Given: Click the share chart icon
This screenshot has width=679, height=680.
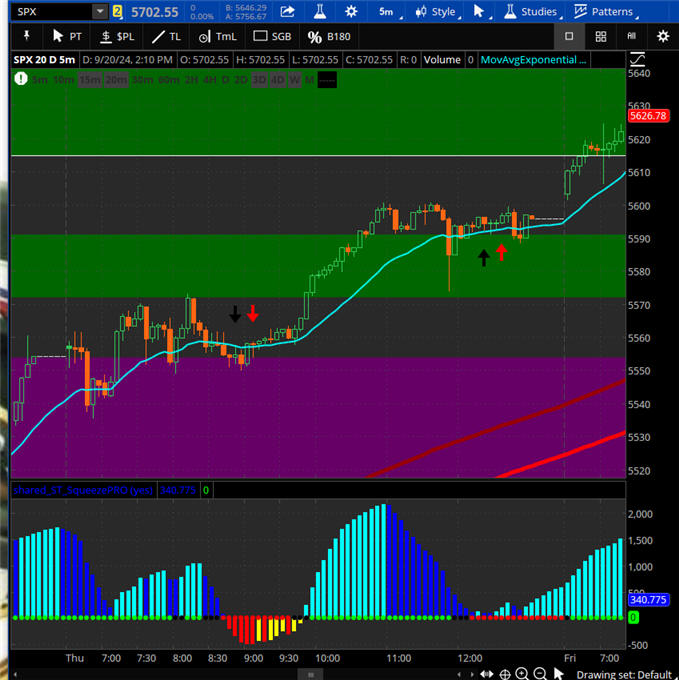Looking at the screenshot, I should point(287,12).
